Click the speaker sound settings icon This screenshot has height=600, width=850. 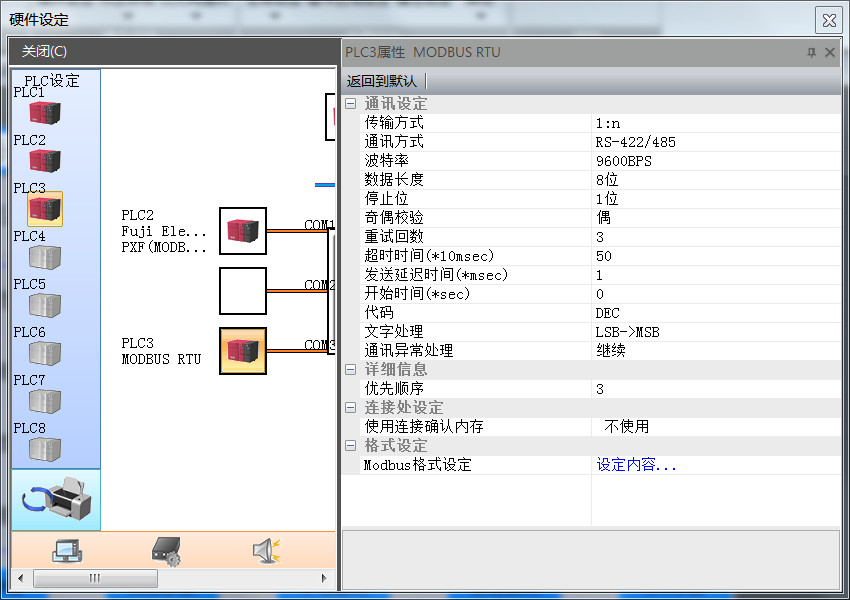(x=266, y=550)
